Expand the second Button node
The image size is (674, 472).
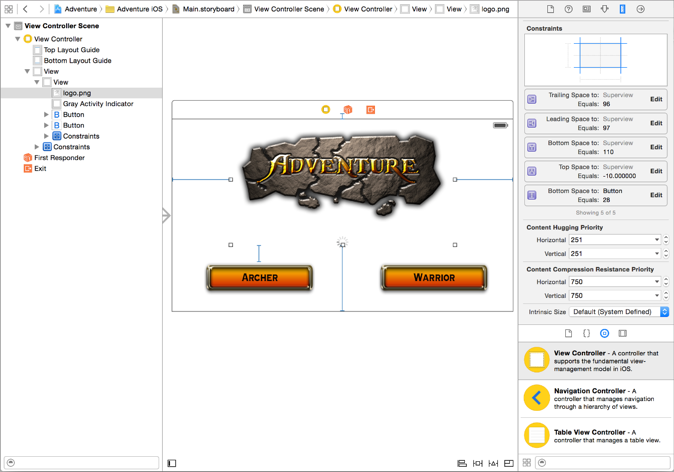46,125
